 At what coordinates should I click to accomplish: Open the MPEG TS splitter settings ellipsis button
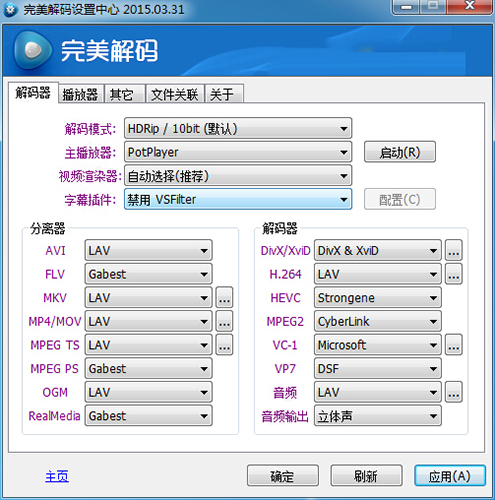(224, 345)
